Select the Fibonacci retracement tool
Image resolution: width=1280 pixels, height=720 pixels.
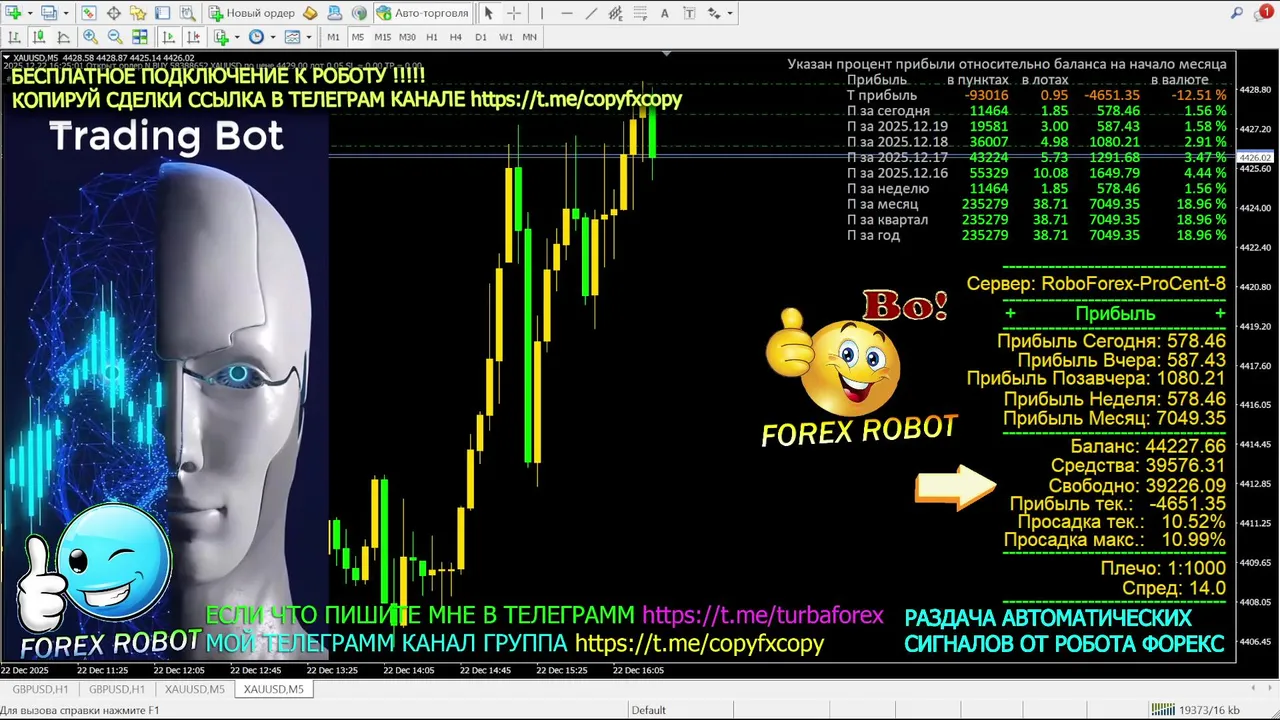tap(640, 13)
